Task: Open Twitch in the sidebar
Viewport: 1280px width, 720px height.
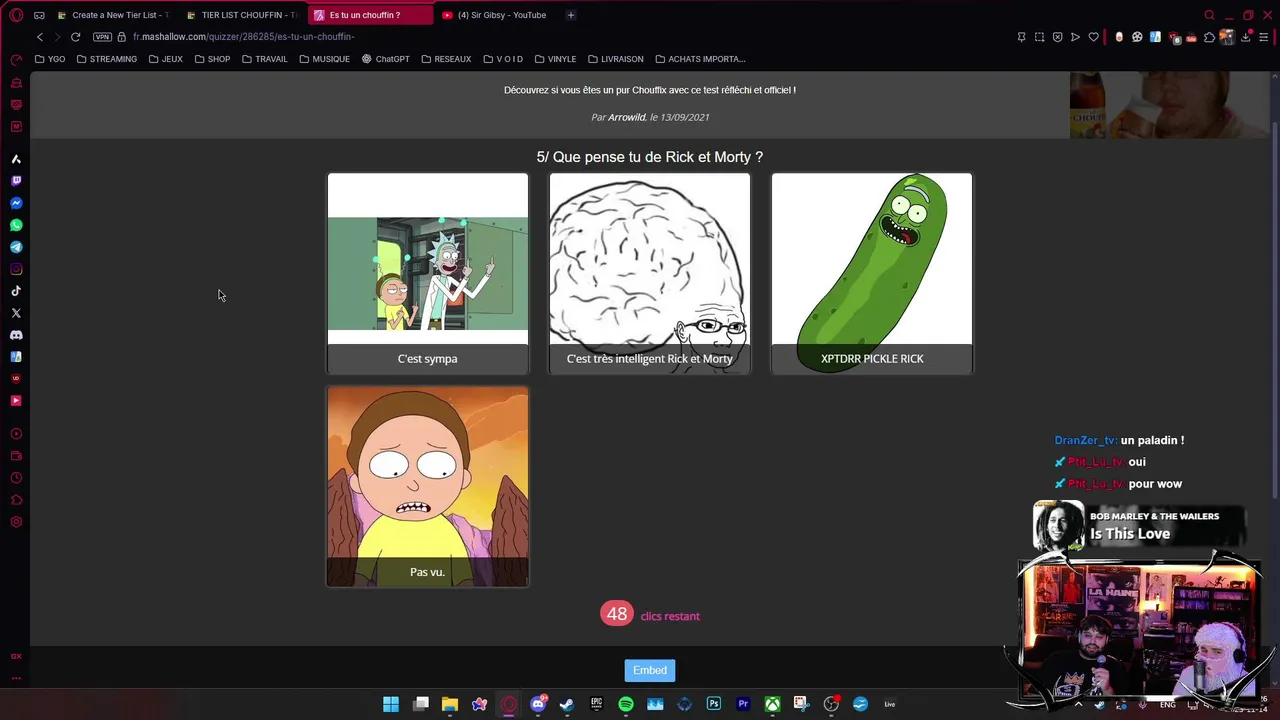Action: (16, 181)
